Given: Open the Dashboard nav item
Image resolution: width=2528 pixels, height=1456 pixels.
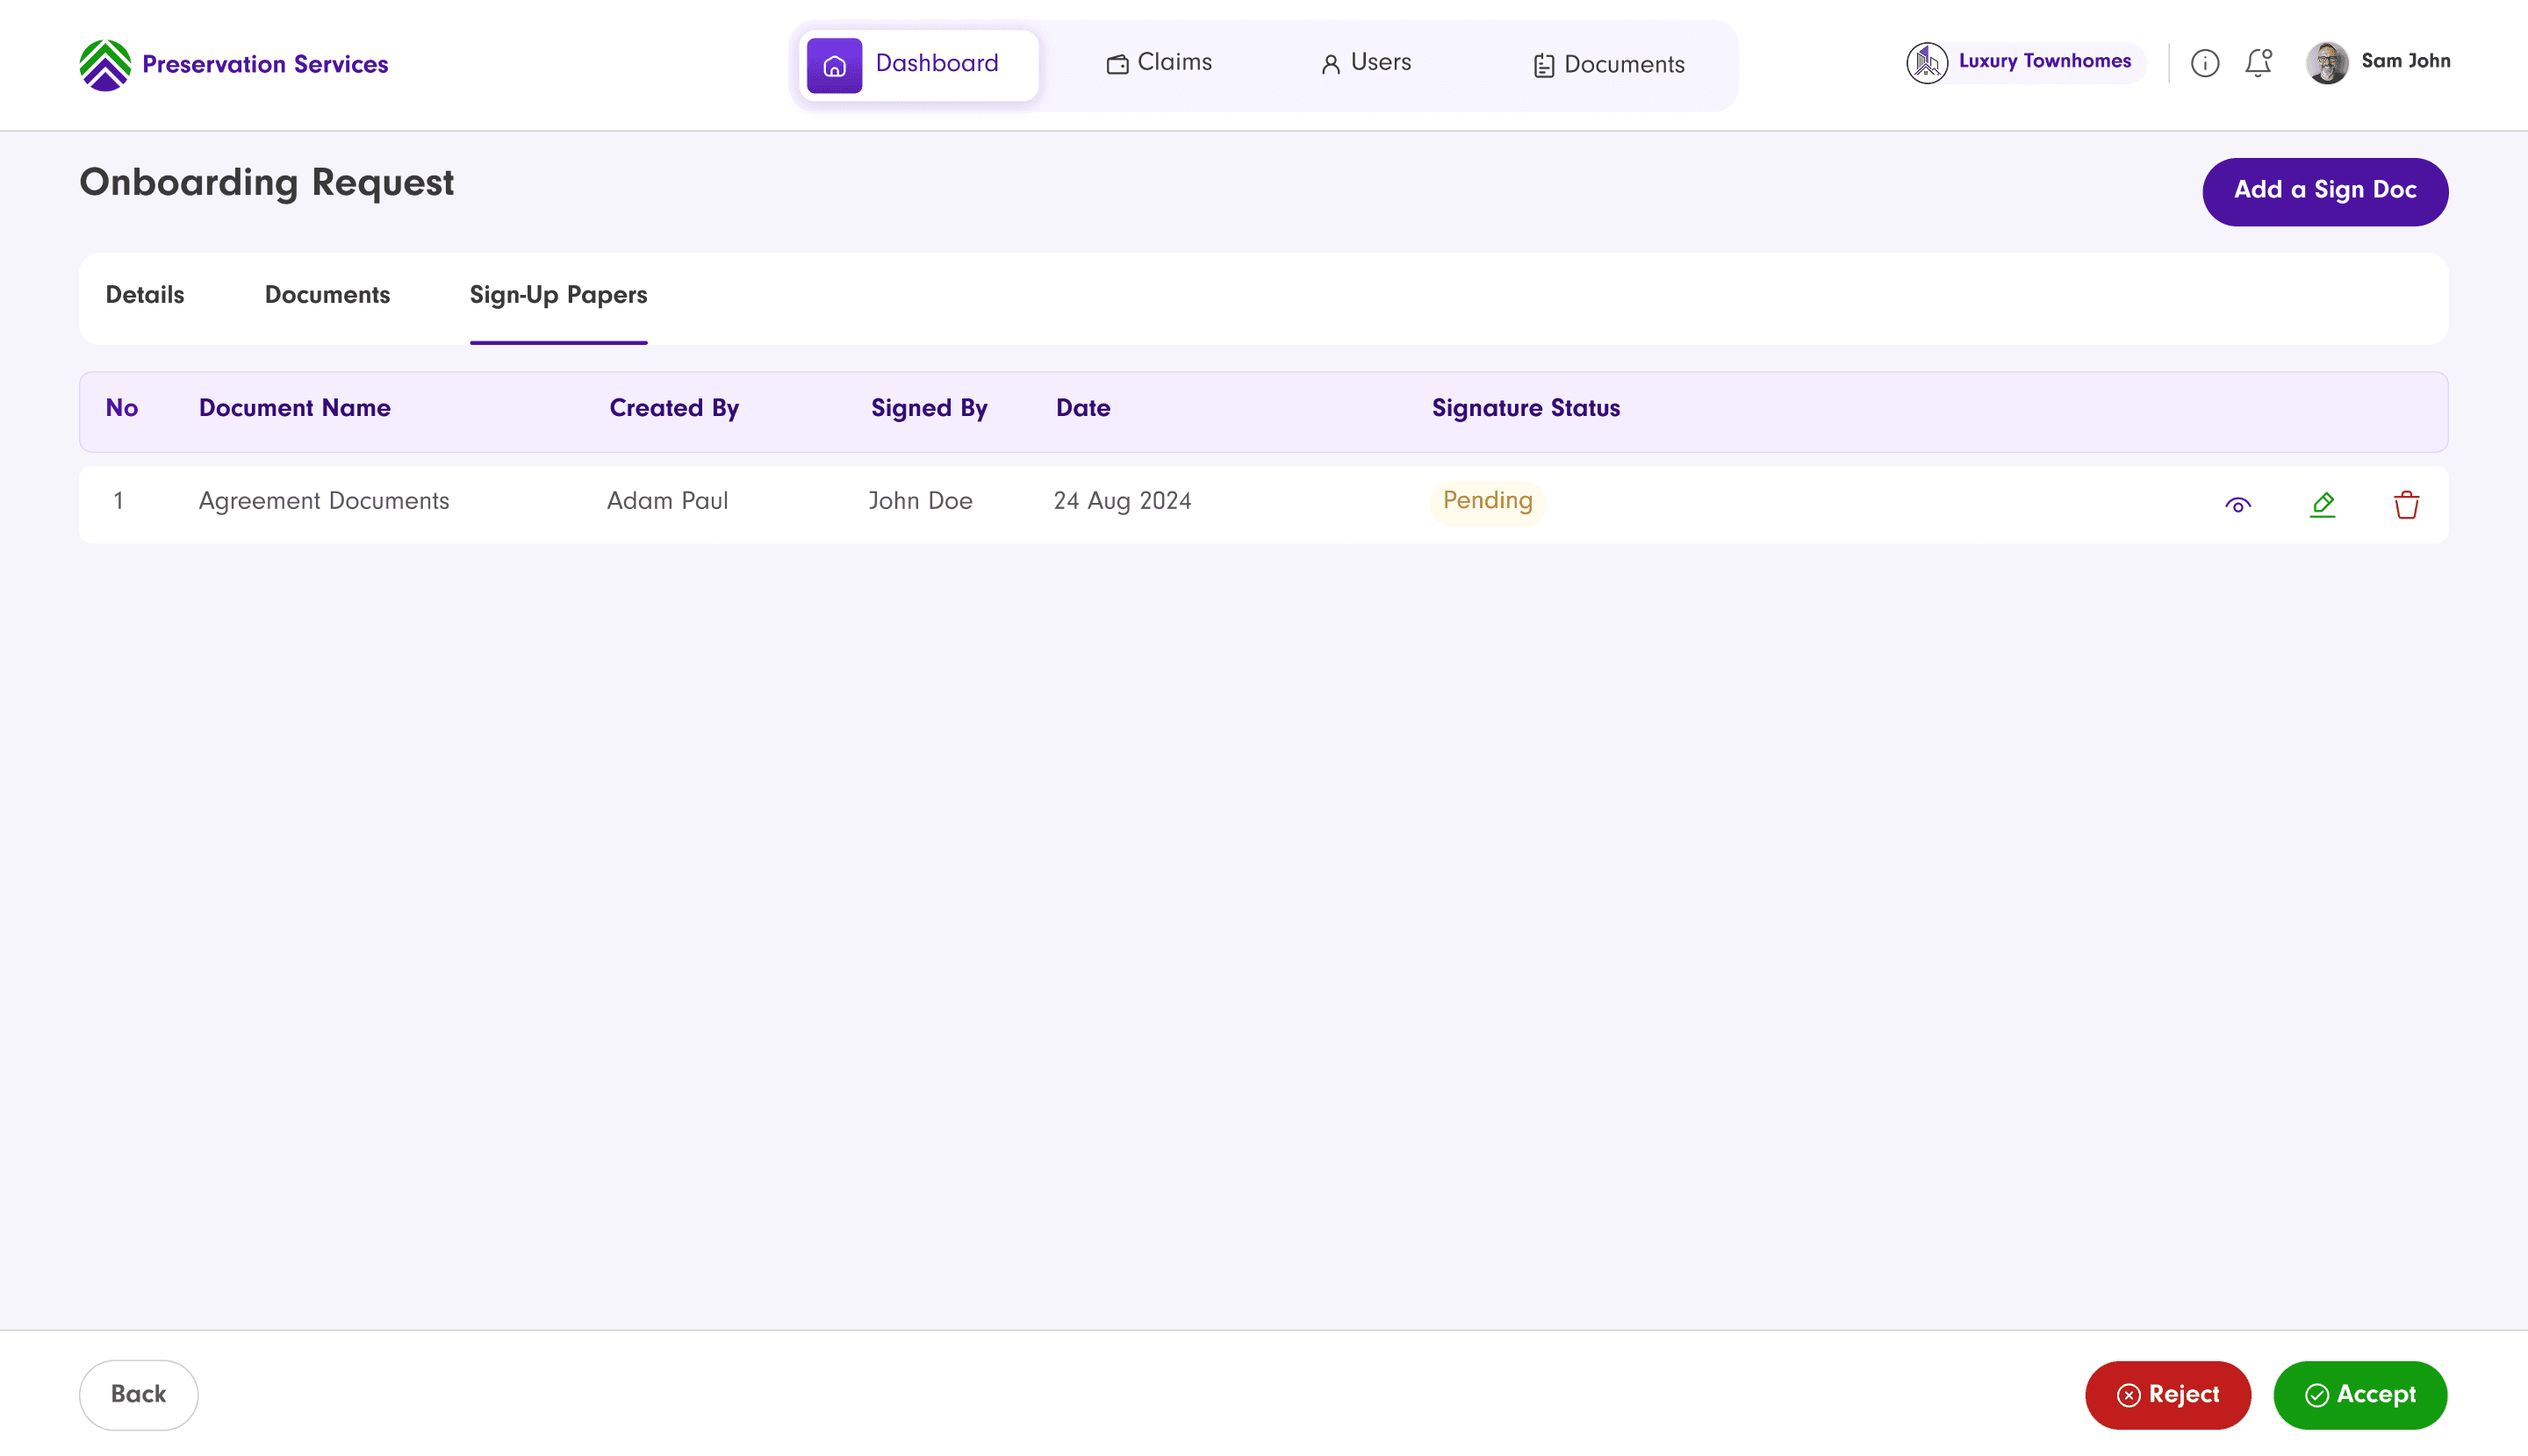Looking at the screenshot, I should point(918,65).
